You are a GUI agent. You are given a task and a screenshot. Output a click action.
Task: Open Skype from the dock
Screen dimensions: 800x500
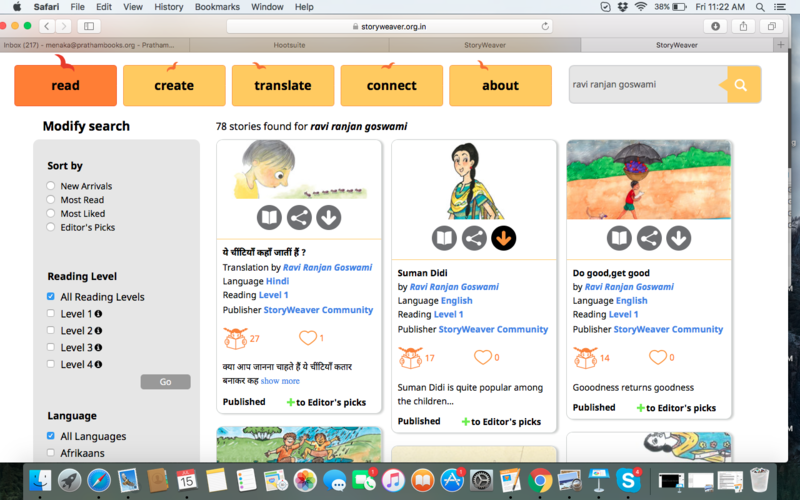628,480
